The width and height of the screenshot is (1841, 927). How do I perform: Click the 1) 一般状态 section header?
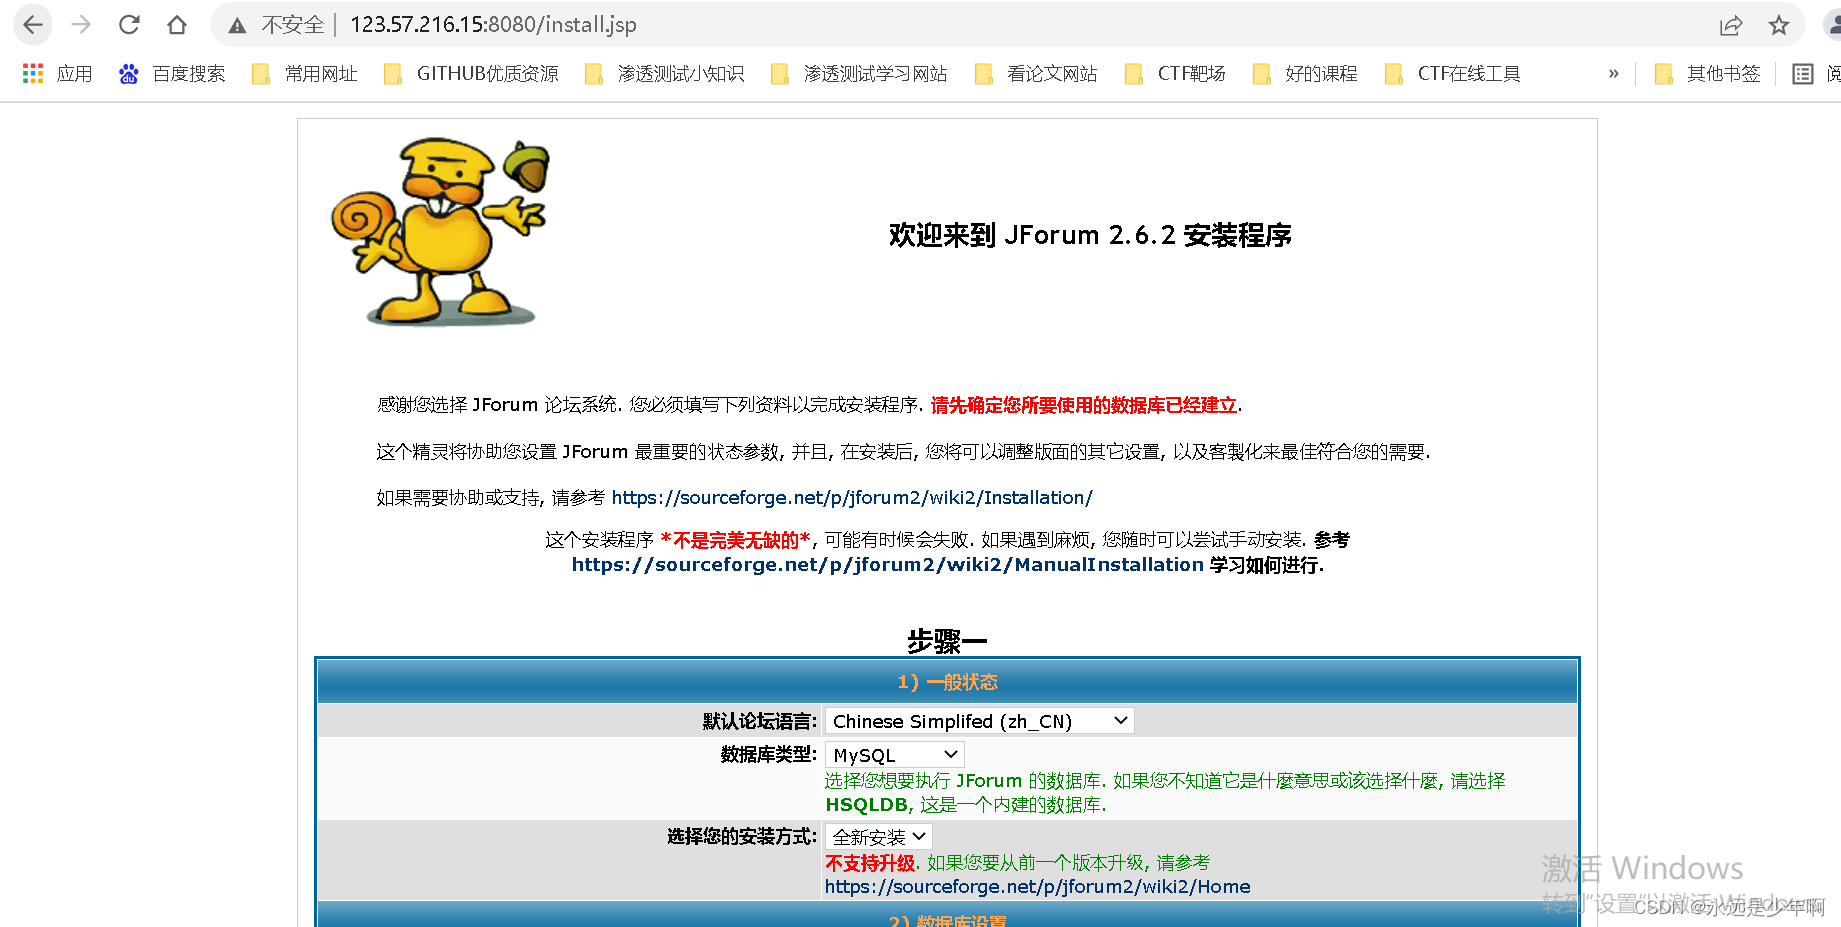click(947, 682)
